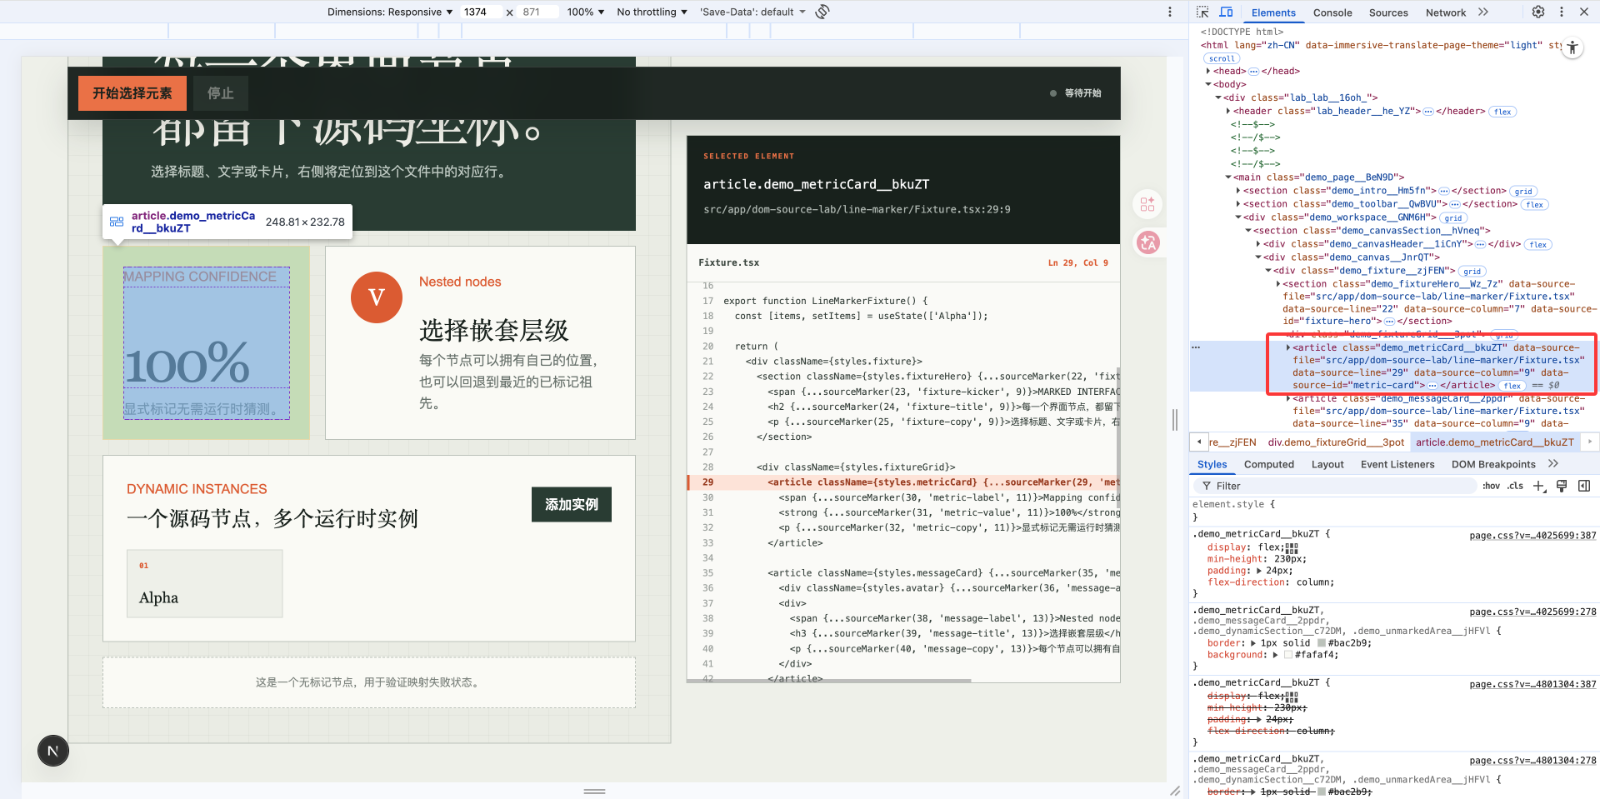Image resolution: width=1600 pixels, height=799 pixels.
Task: Click the V avatar in Nested nodes card
Action: [x=376, y=297]
